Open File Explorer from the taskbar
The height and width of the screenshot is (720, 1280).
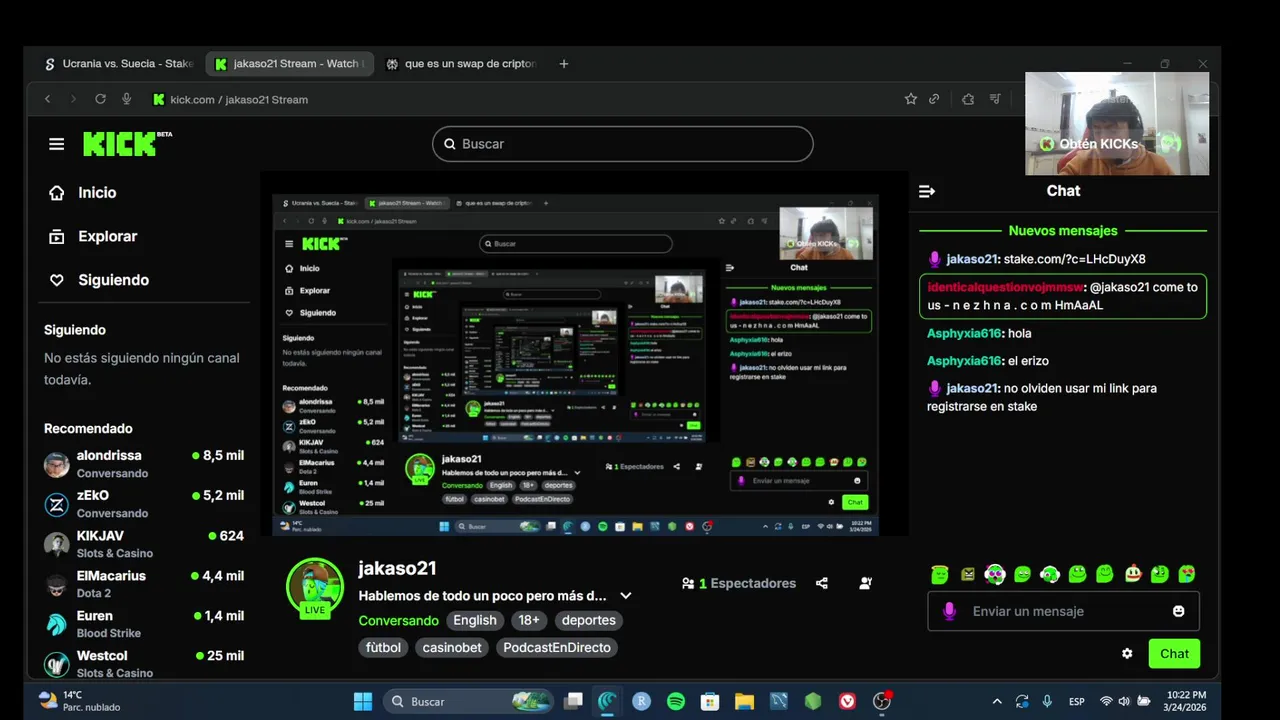(x=744, y=702)
